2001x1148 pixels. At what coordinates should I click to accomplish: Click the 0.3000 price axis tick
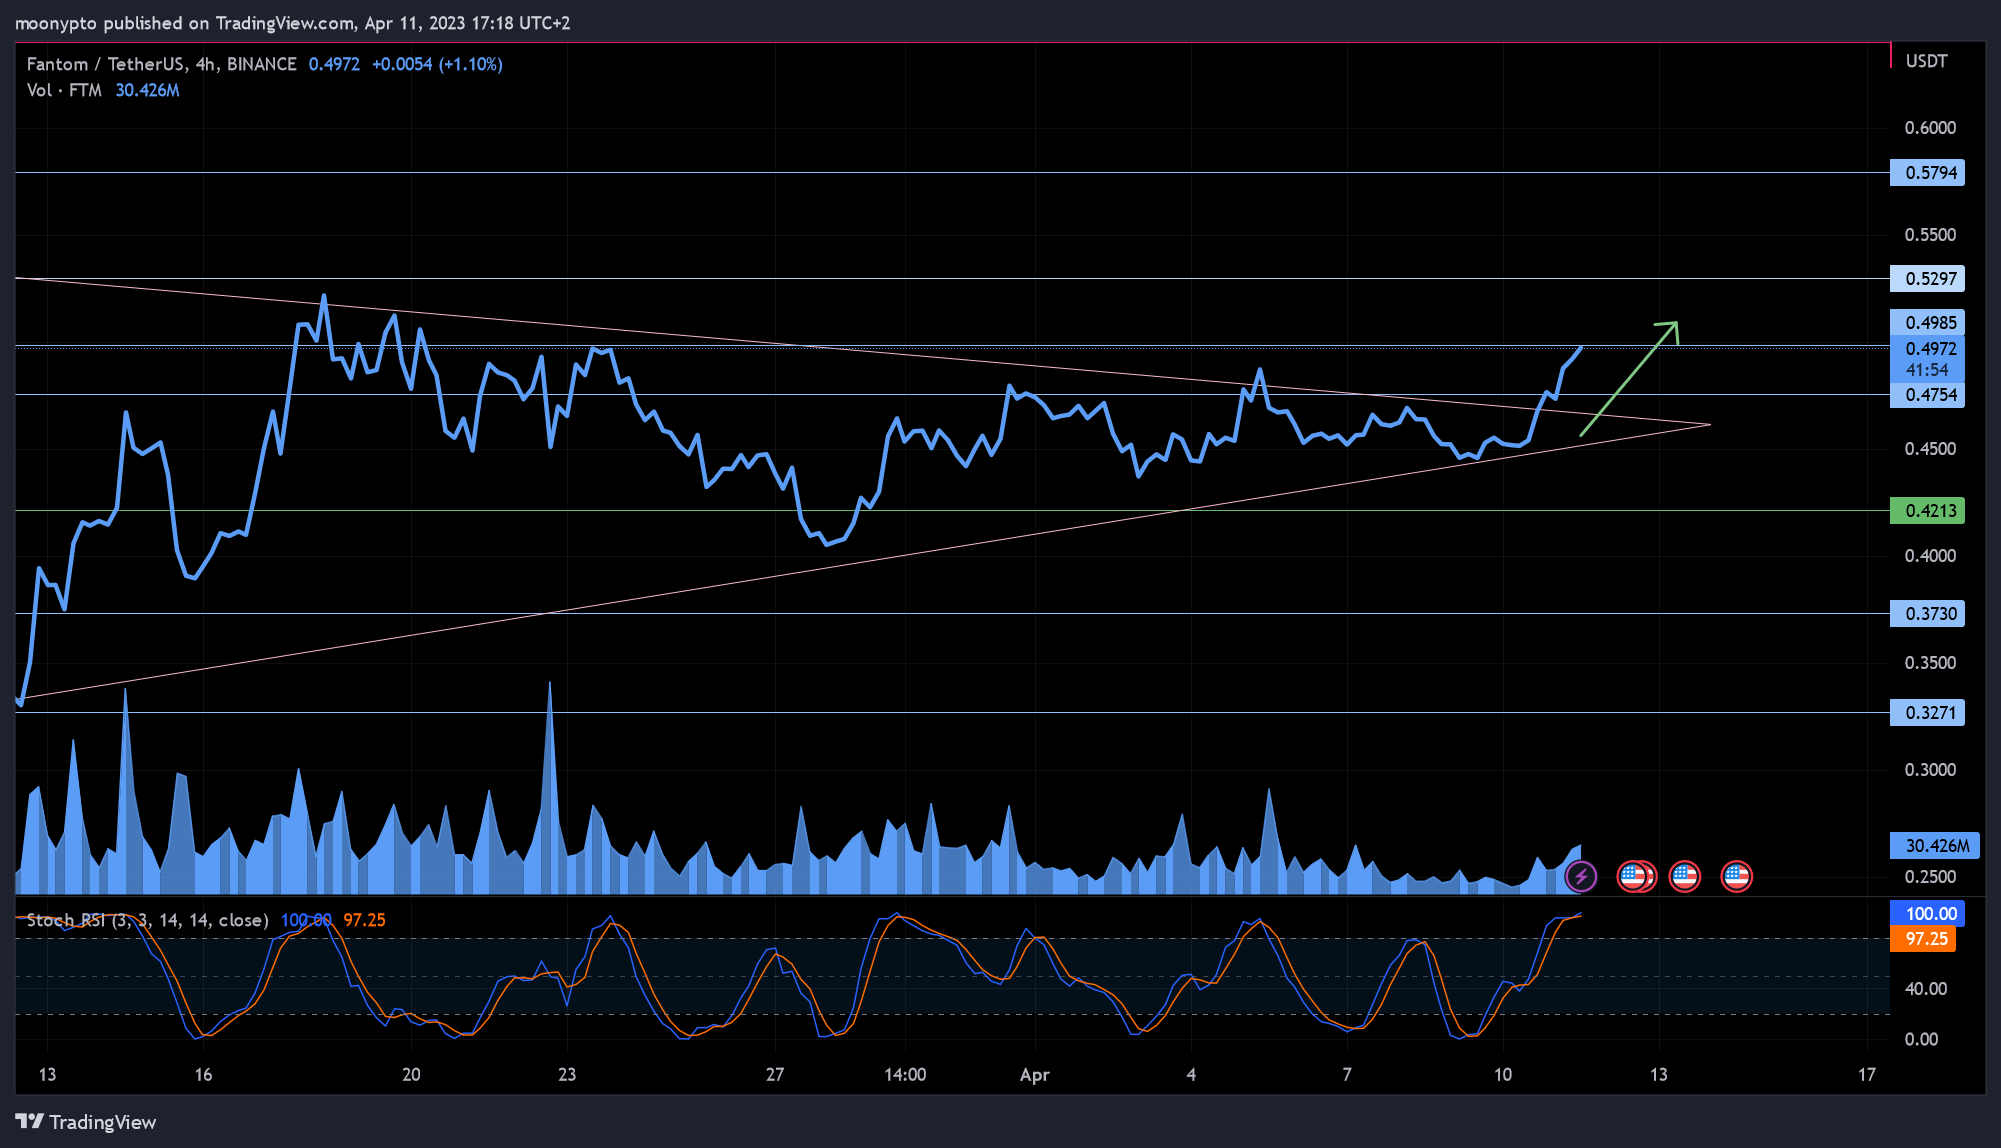(x=1930, y=770)
